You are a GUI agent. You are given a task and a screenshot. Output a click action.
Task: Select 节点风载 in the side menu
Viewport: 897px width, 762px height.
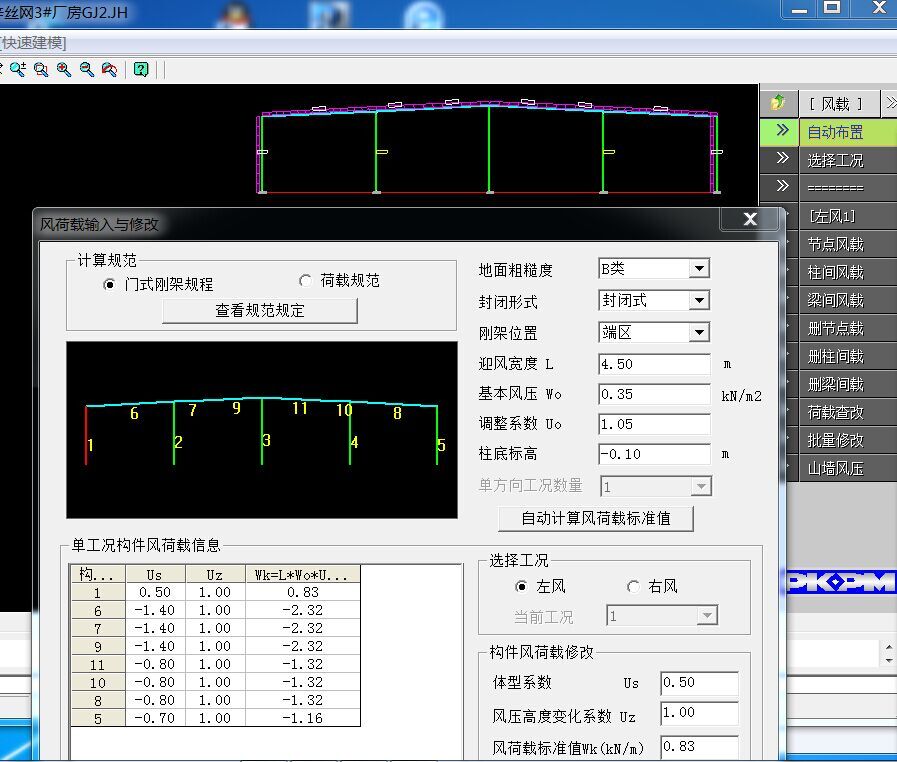pos(847,244)
